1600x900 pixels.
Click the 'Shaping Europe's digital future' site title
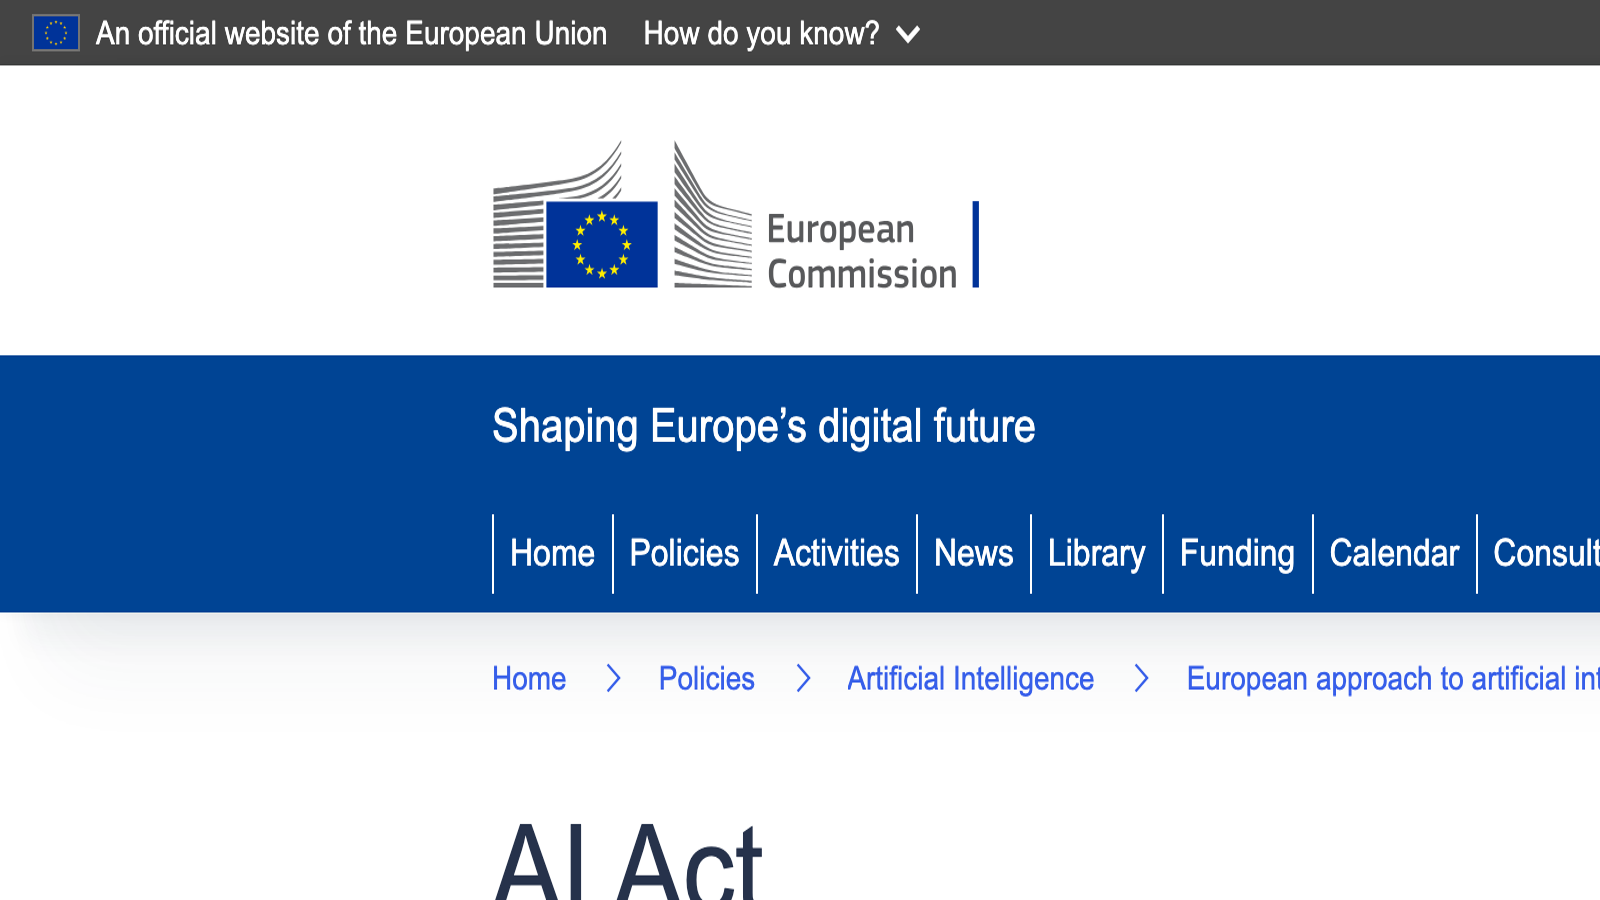click(763, 426)
